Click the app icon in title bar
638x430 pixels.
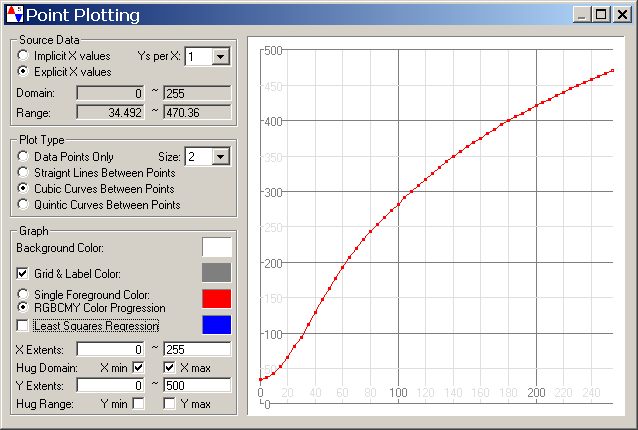tap(13, 15)
